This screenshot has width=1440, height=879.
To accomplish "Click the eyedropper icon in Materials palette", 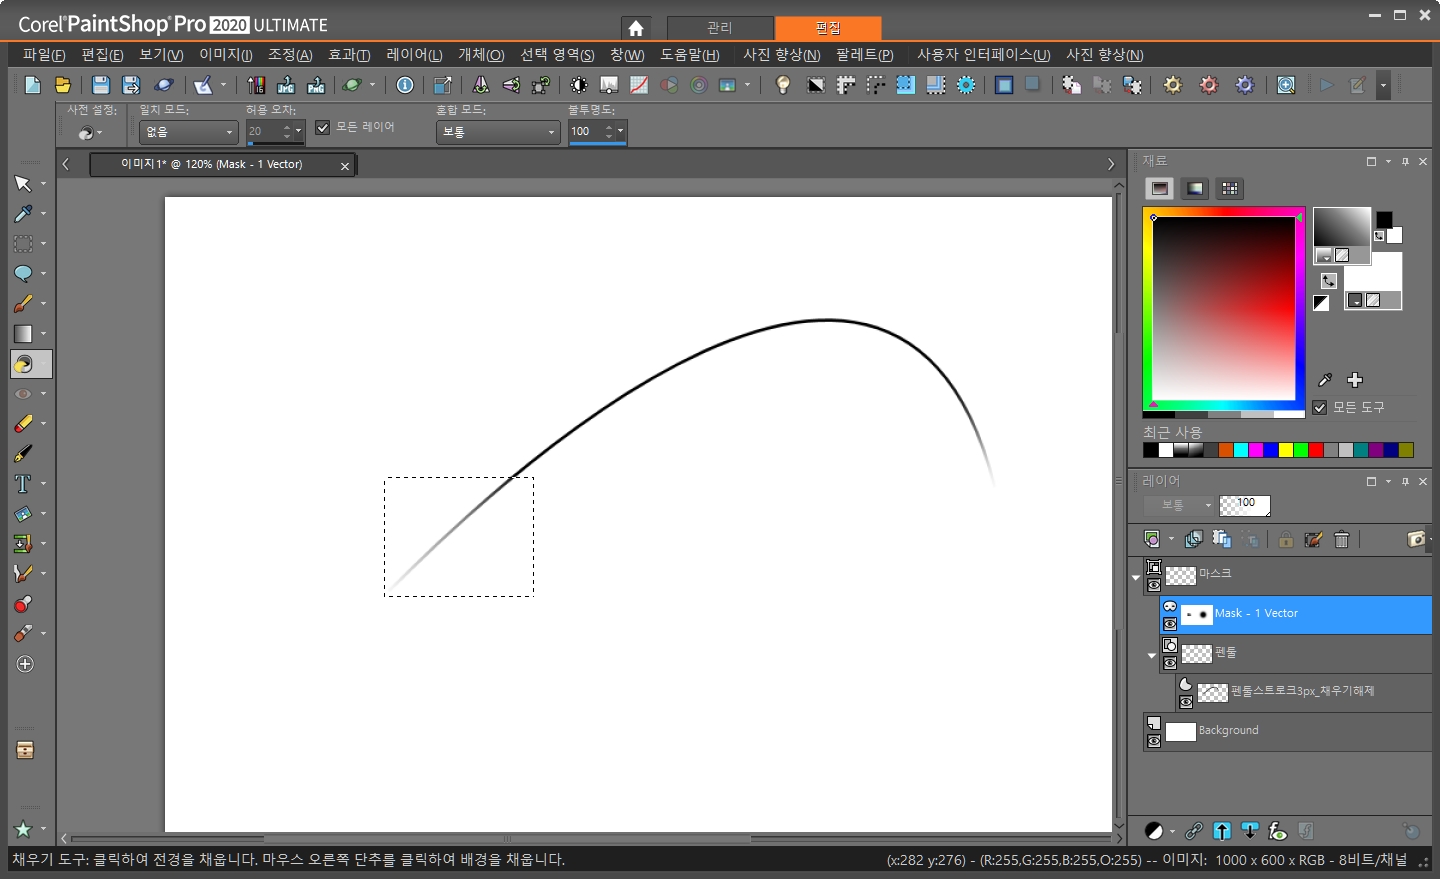I will pos(1325,380).
